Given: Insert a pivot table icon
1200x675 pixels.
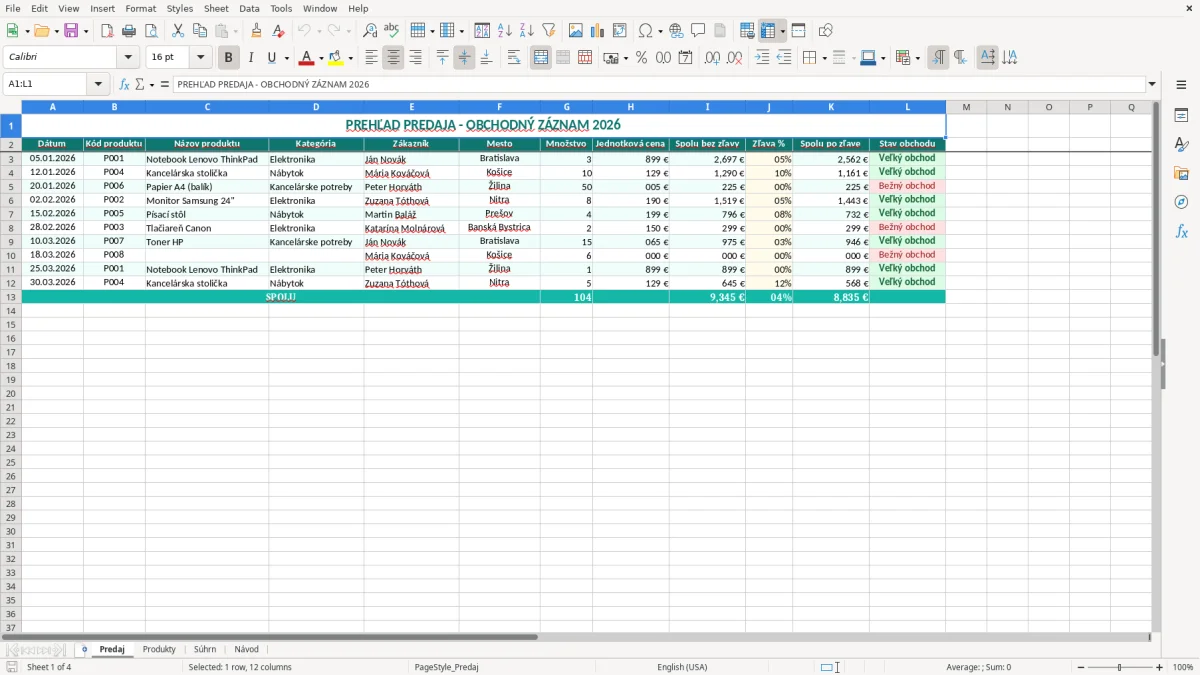Looking at the screenshot, I should [x=620, y=31].
